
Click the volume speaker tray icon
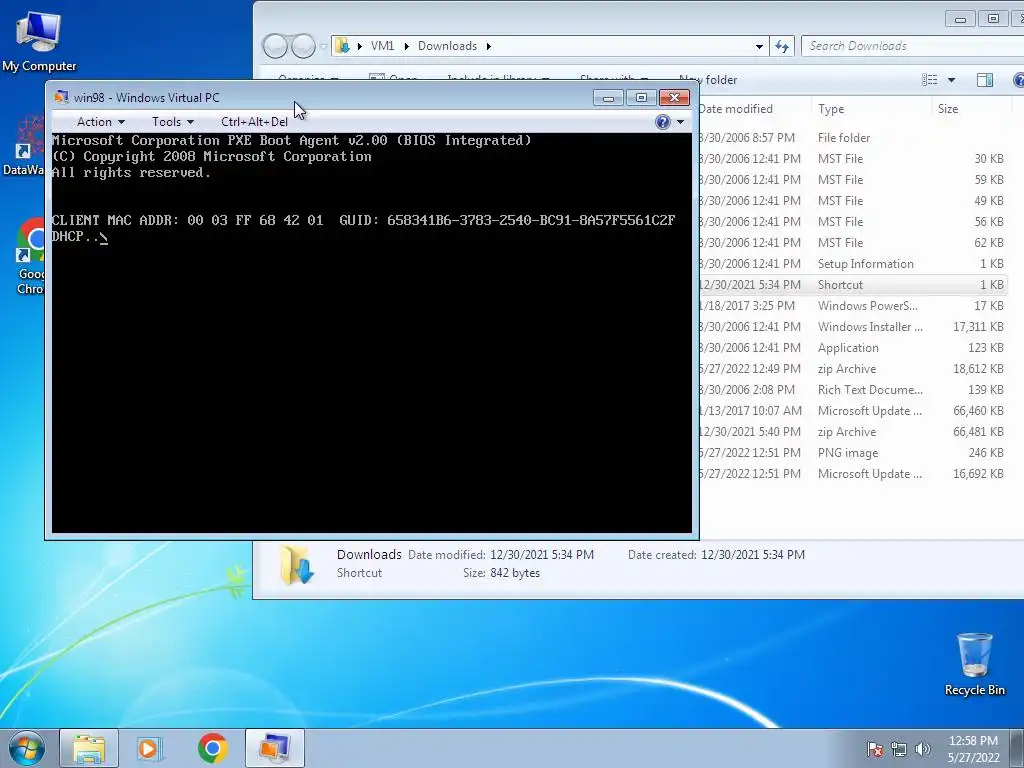click(x=923, y=749)
